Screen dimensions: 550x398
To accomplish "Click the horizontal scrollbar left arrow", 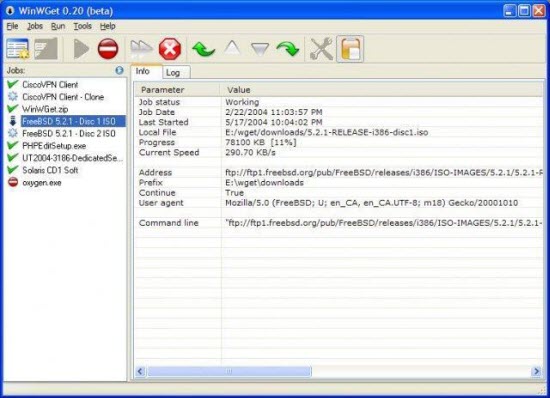I will pyautogui.click(x=140, y=371).
